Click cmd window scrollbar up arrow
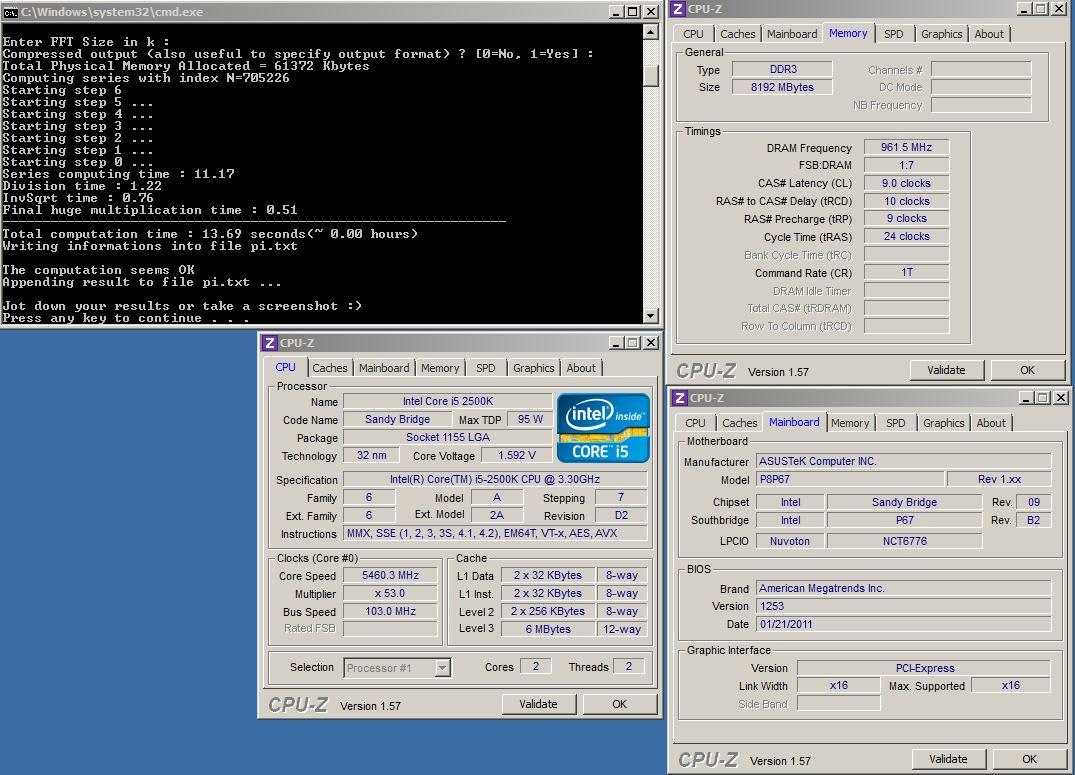This screenshot has height=775, width=1075. (651, 32)
